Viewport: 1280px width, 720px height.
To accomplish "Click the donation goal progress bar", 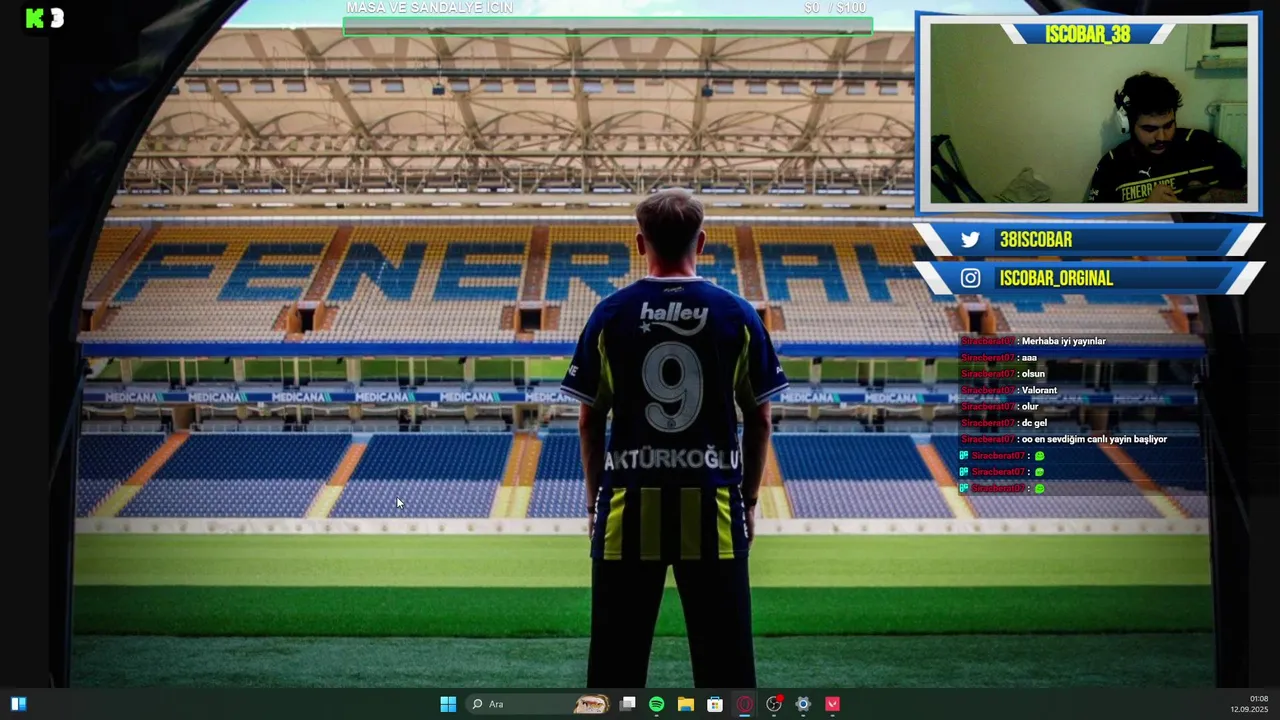I will click(607, 26).
